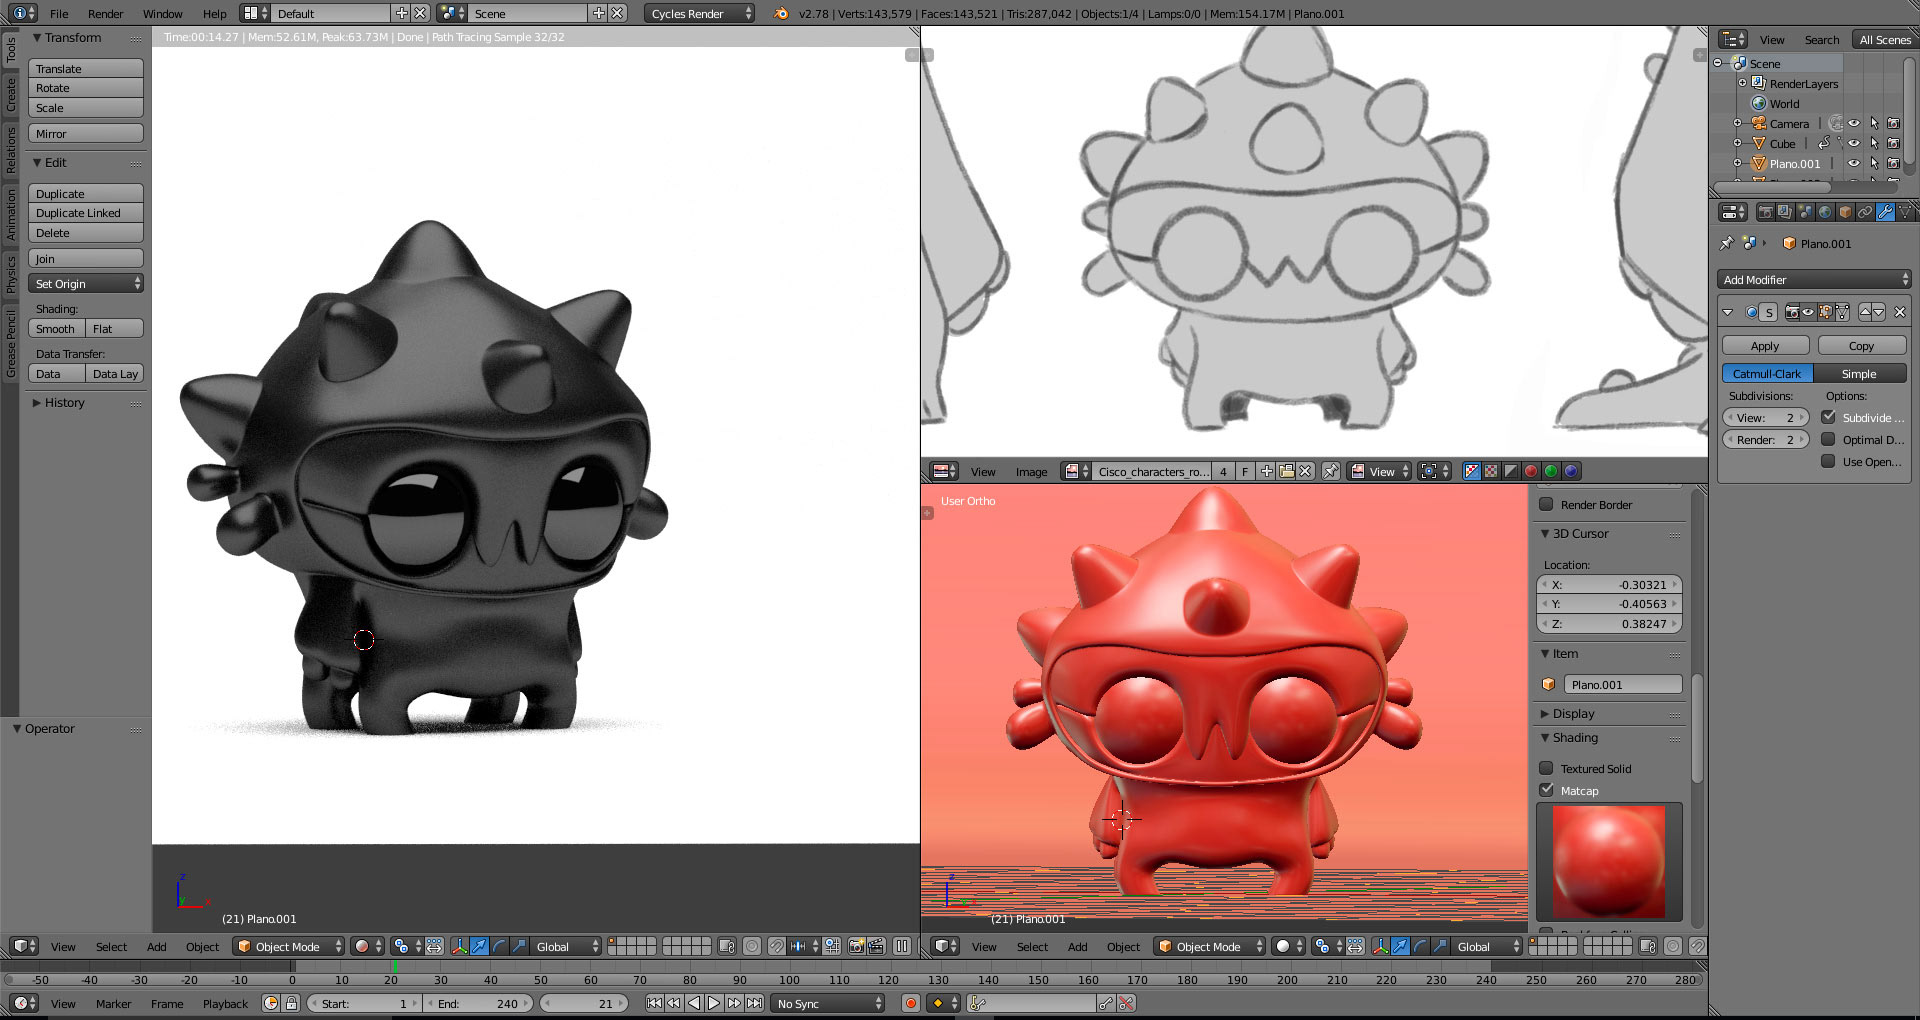Toggle Camera renderability in outliner
The width and height of the screenshot is (1920, 1020).
[1894, 124]
